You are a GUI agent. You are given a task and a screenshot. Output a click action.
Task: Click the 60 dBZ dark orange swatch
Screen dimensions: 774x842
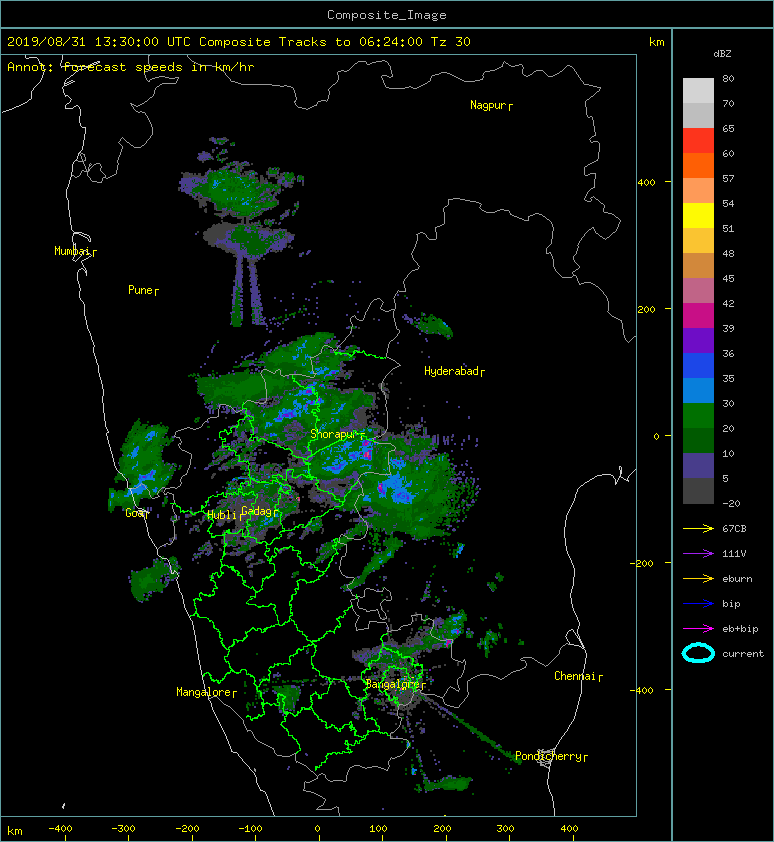click(x=698, y=165)
